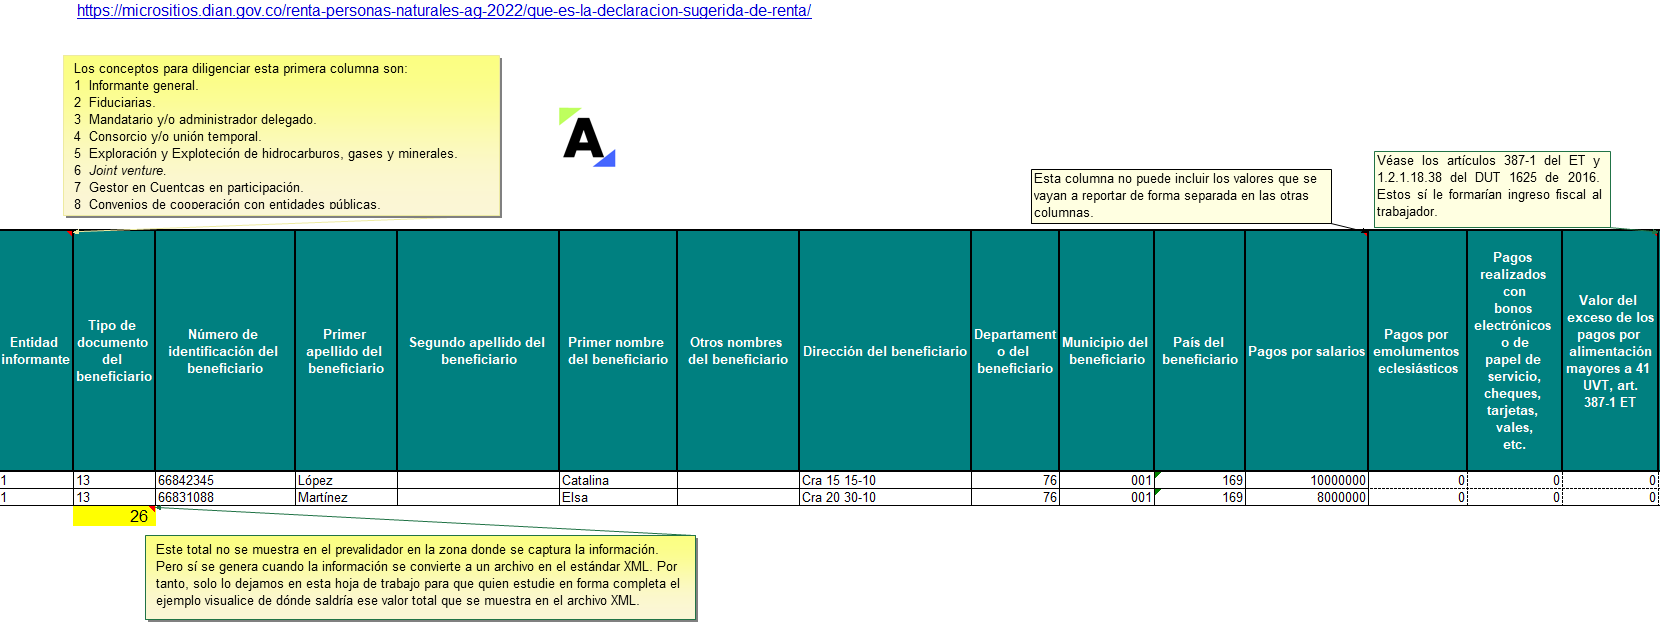This screenshot has height=626, width=1660.
Task: Select 'Pagos por emolumentos eclesiásticos' header
Action: tap(1417, 351)
